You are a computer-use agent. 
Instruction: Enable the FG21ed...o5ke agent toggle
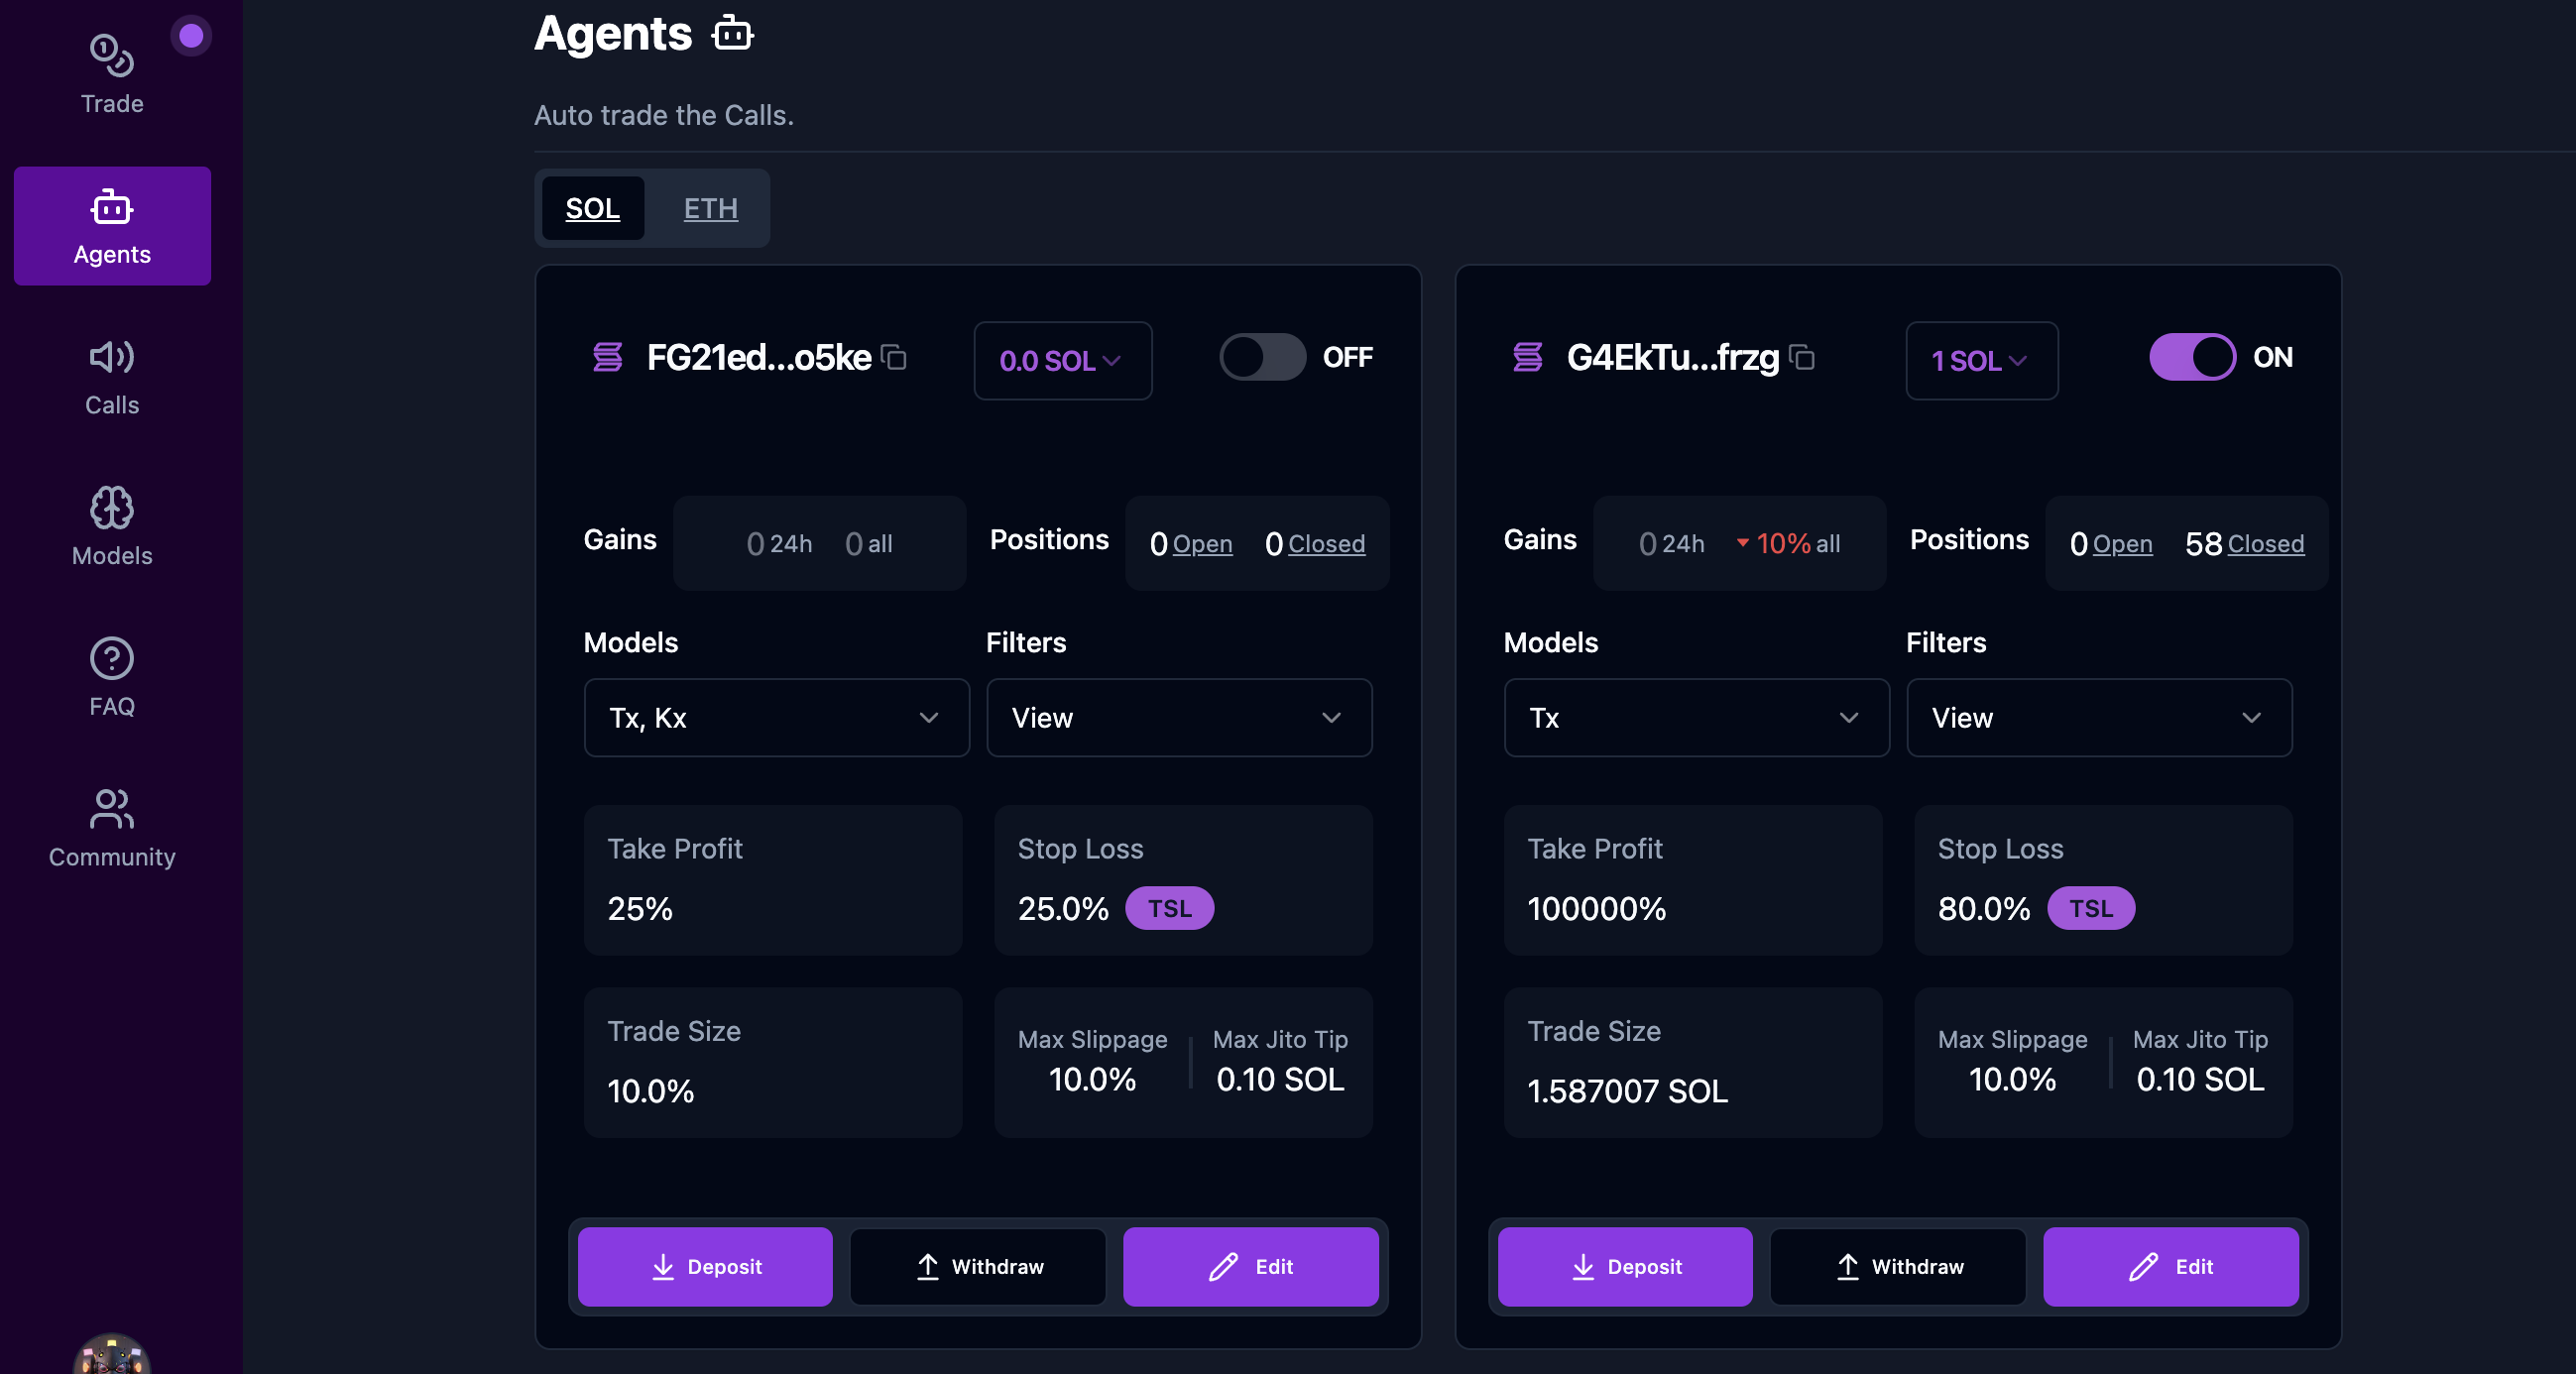tap(1262, 357)
